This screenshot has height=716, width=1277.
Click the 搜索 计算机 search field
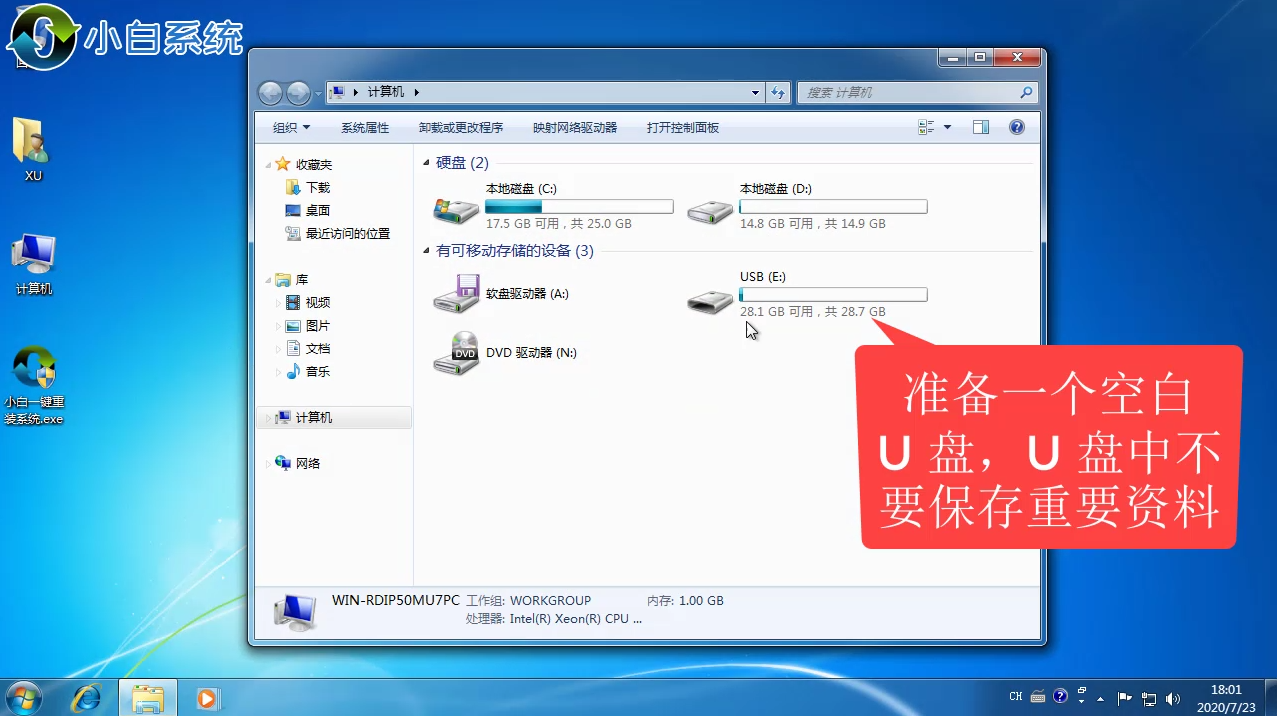coord(907,92)
